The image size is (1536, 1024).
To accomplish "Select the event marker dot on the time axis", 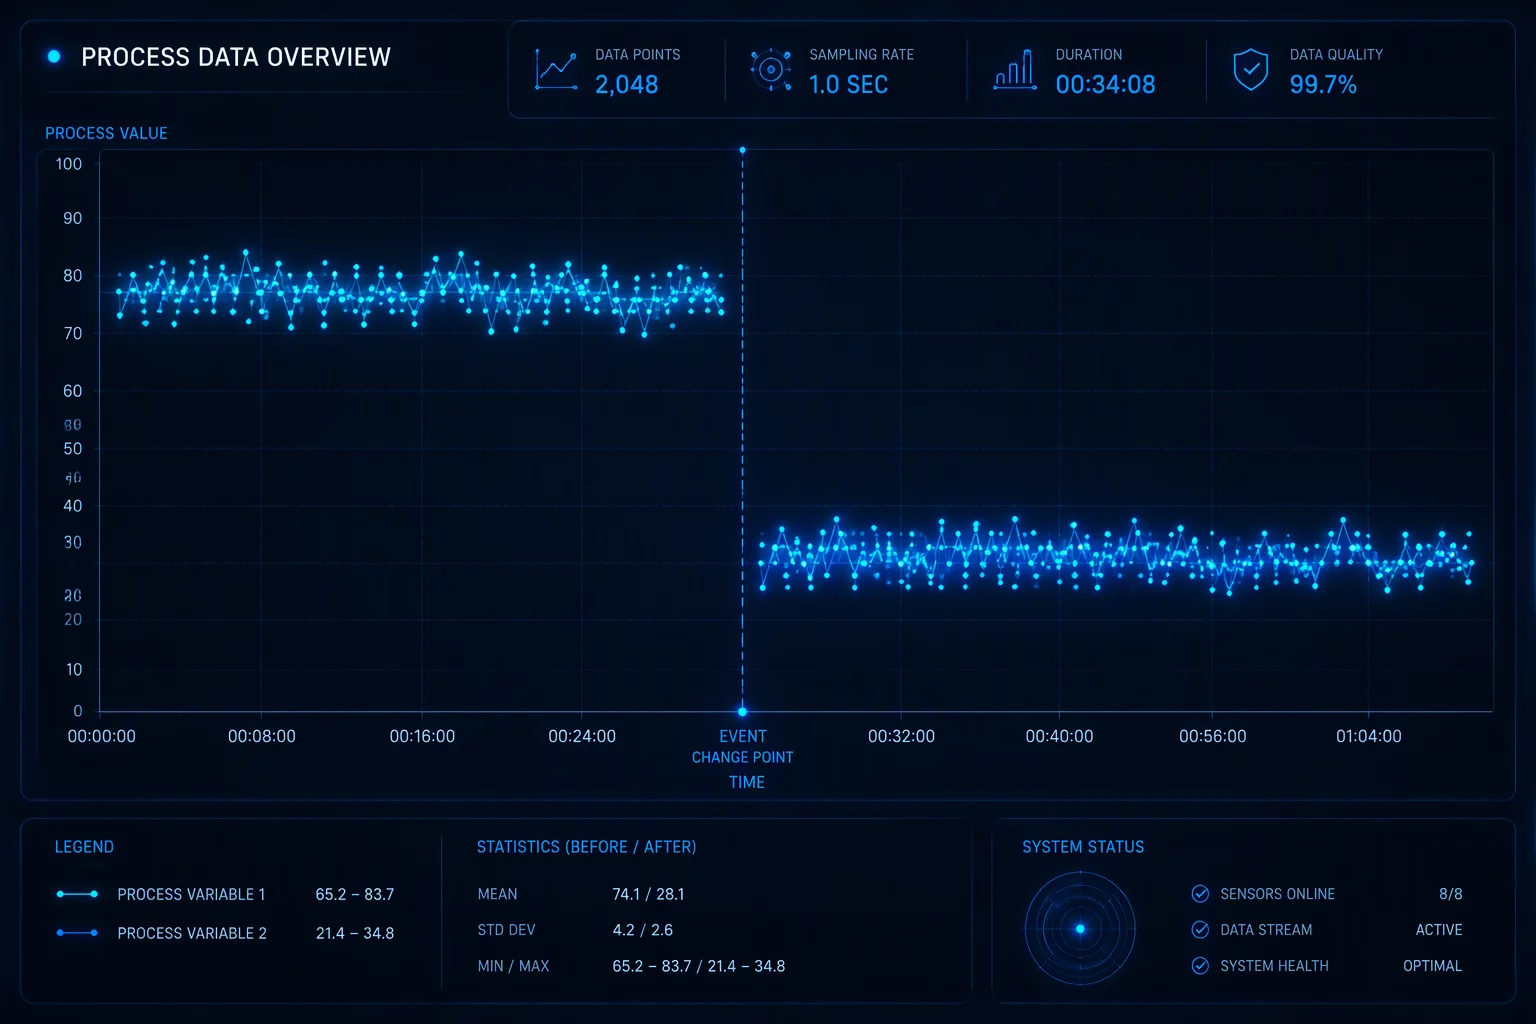I will (742, 712).
